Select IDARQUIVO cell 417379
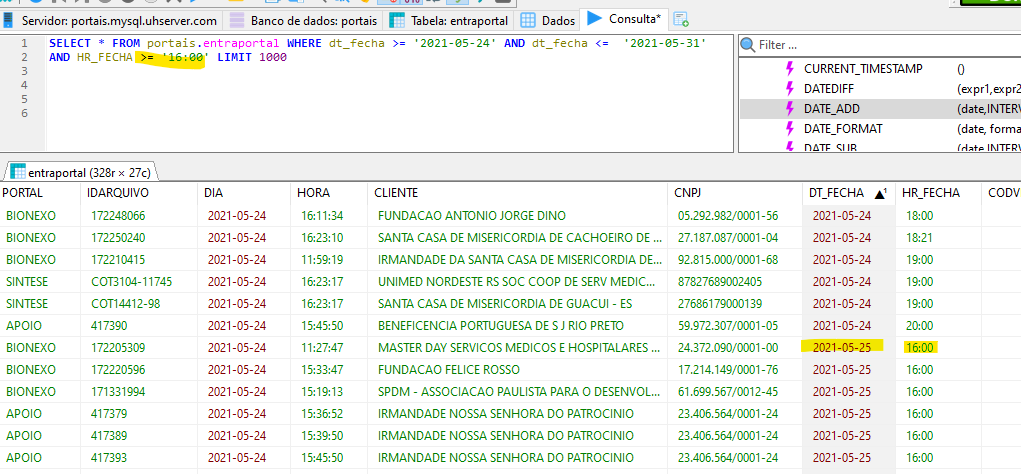This screenshot has width=1021, height=474. [140, 414]
